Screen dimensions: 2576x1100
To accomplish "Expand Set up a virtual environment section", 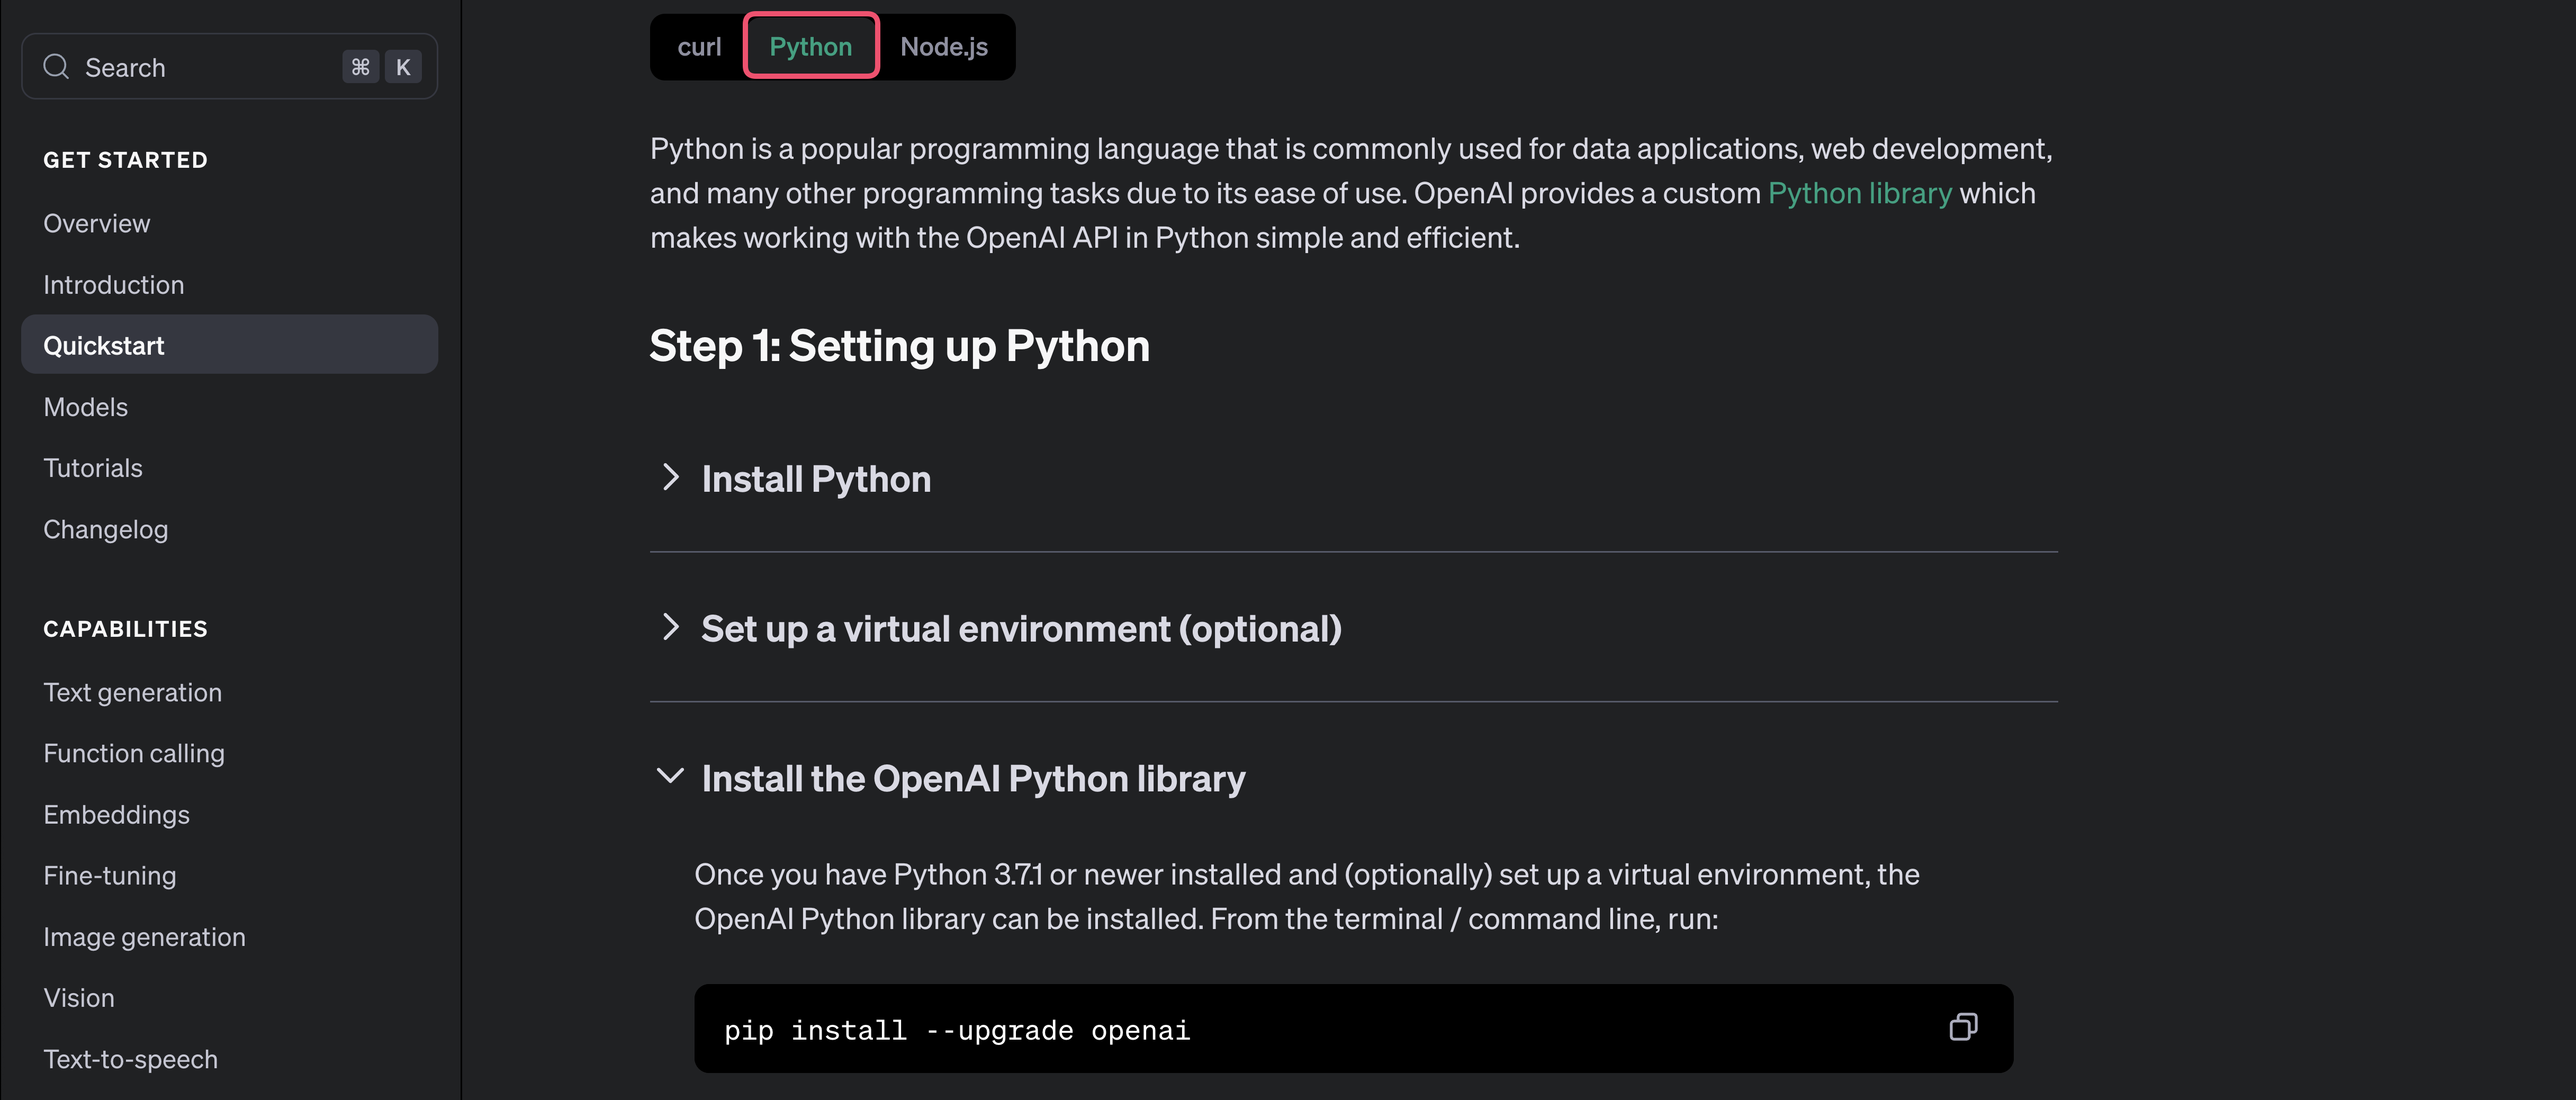I will coord(1020,629).
